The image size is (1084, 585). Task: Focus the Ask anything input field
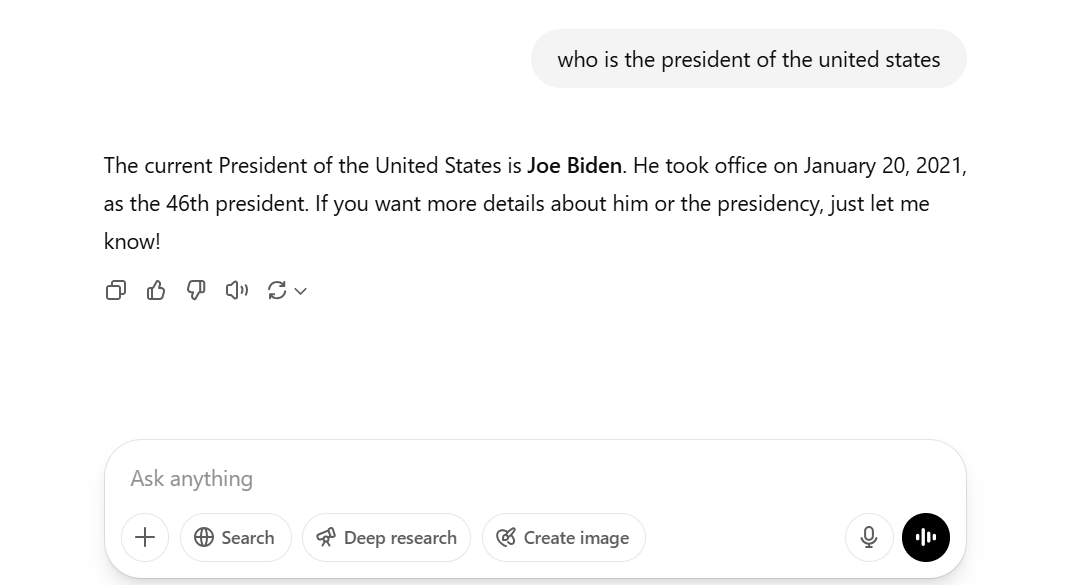(480, 479)
